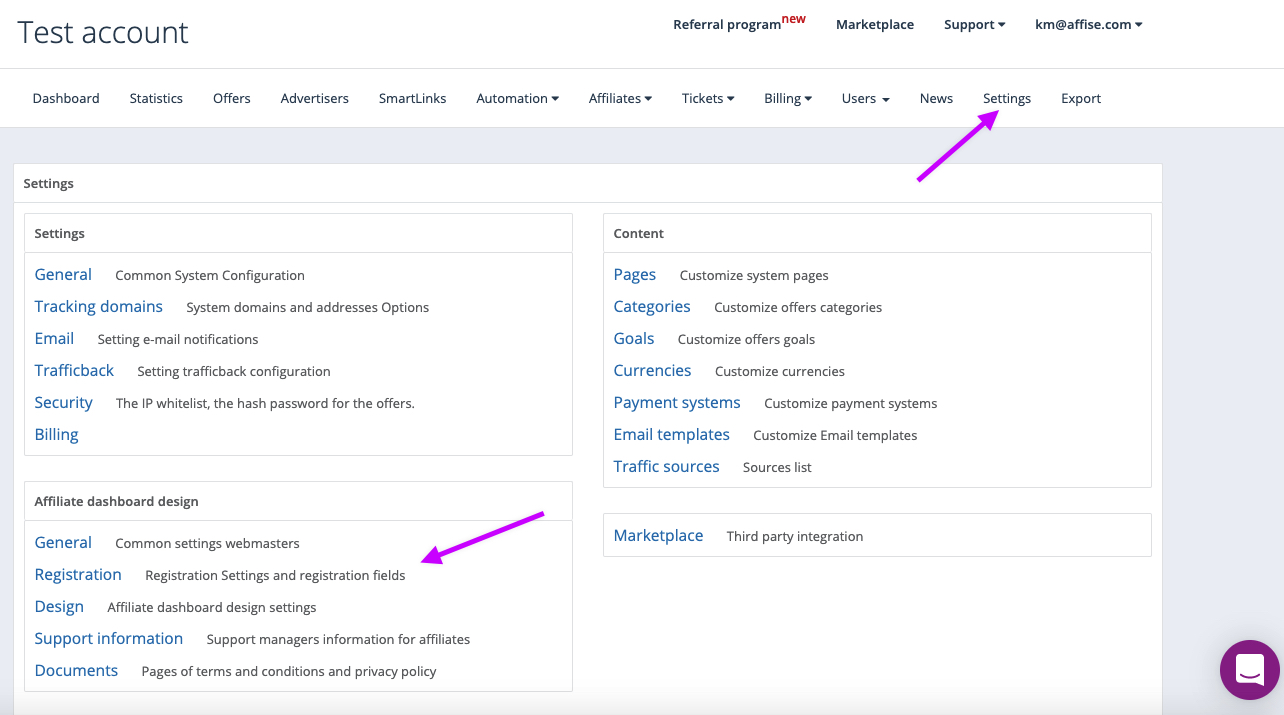Open Email templates customization
Screen dimensions: 1284x715
click(x=671, y=434)
